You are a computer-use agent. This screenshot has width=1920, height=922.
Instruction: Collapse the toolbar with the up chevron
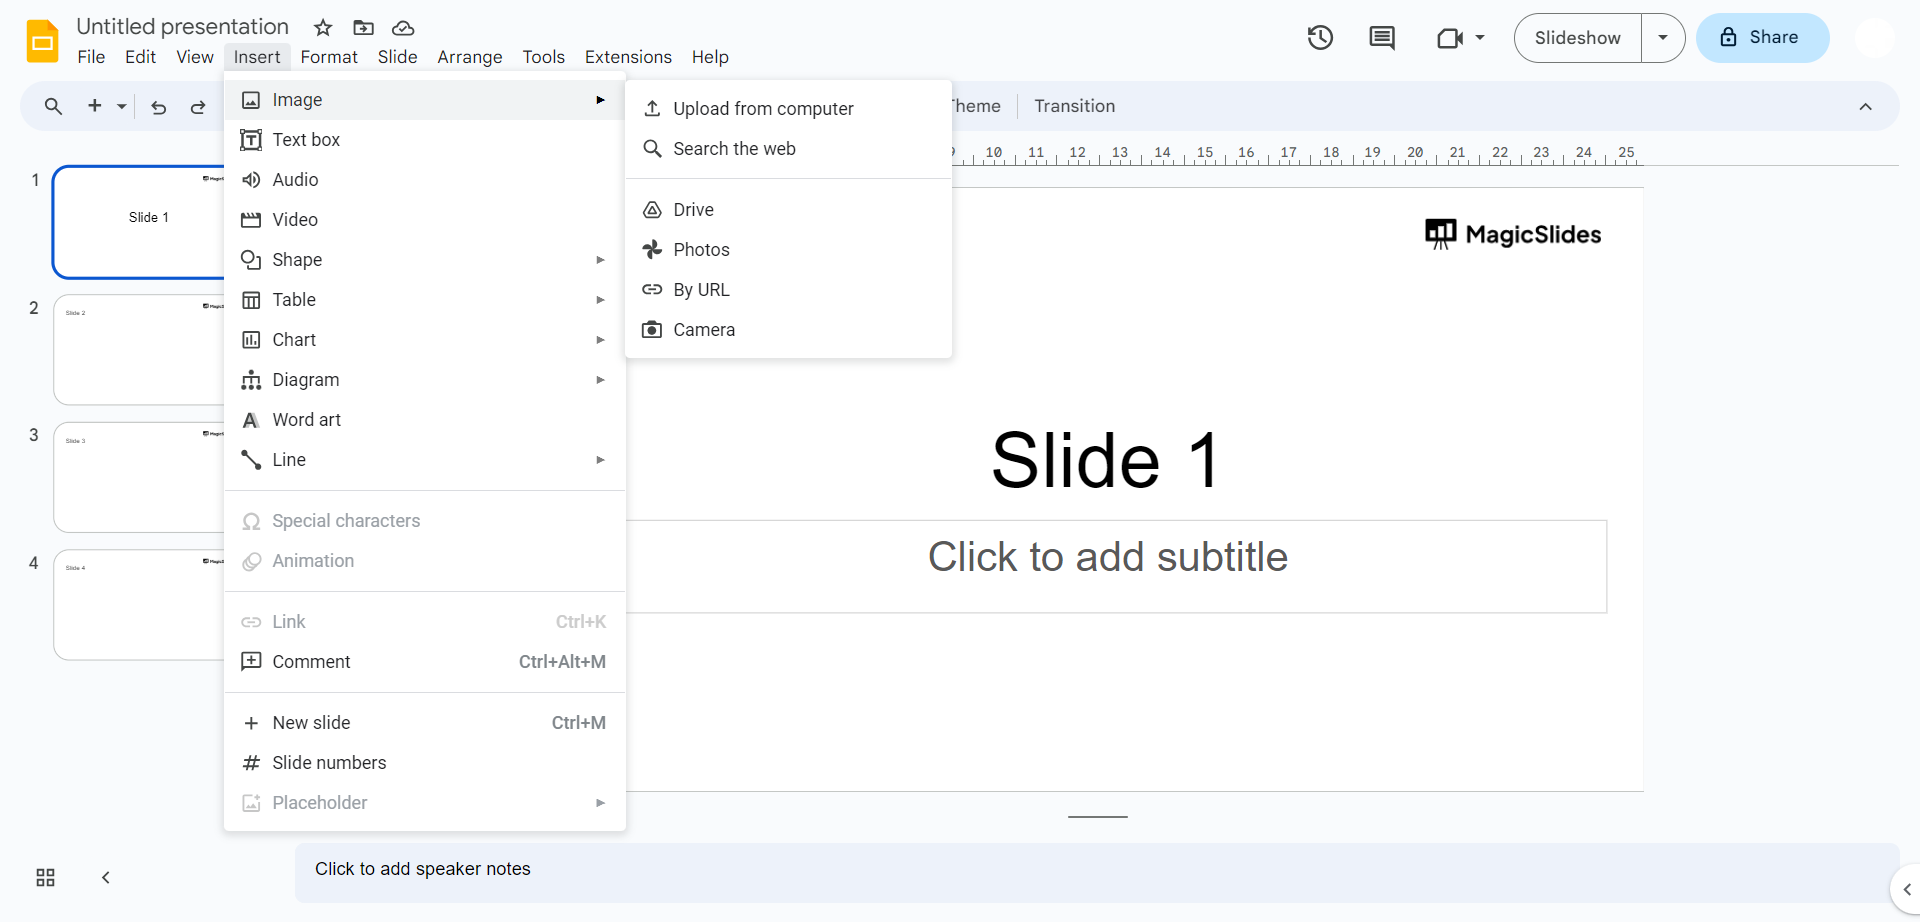coord(1865,107)
